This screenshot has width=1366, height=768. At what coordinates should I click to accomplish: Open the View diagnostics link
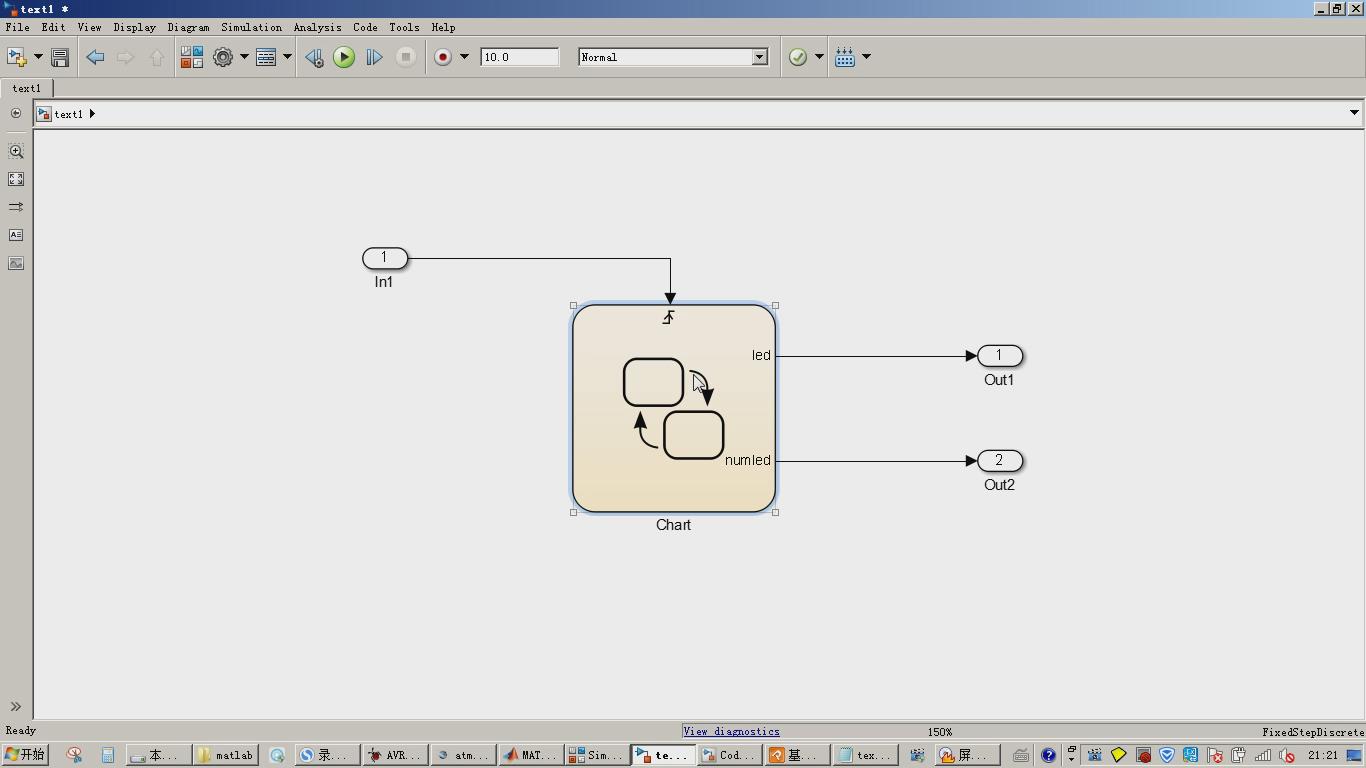[731, 732]
